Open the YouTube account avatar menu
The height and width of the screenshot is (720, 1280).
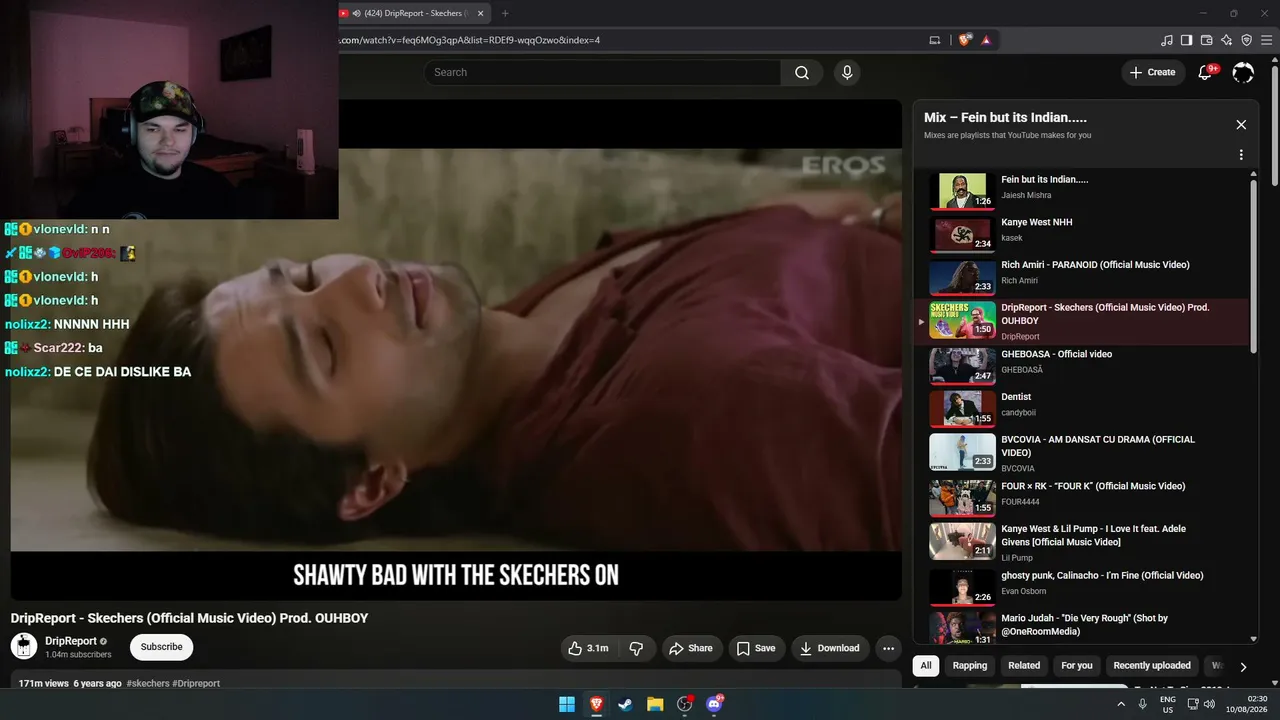pos(1243,72)
